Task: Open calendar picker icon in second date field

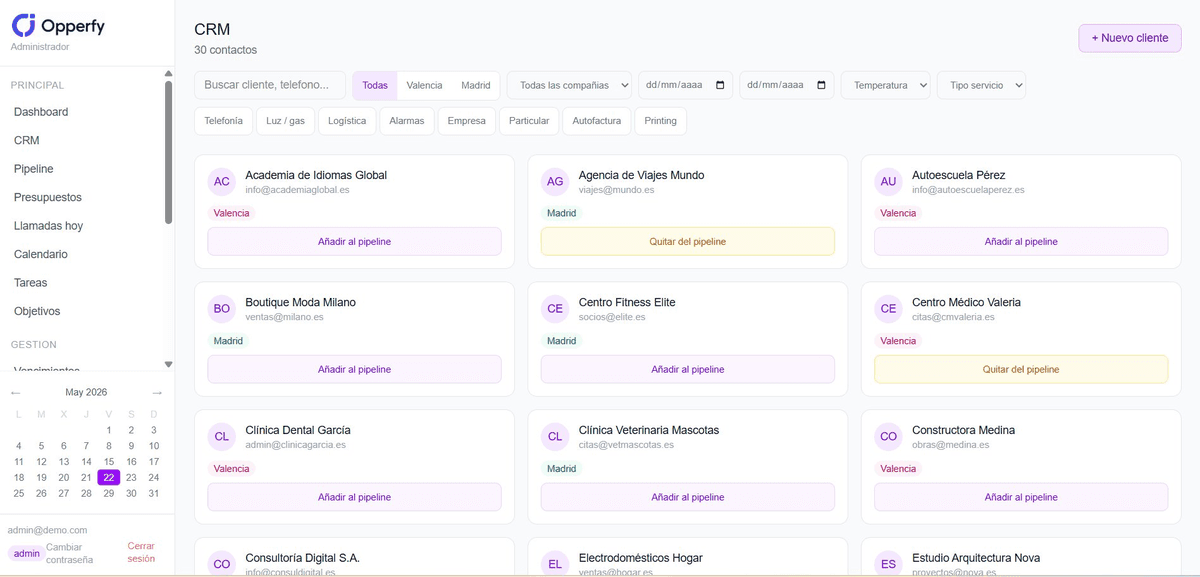Action: pos(821,85)
